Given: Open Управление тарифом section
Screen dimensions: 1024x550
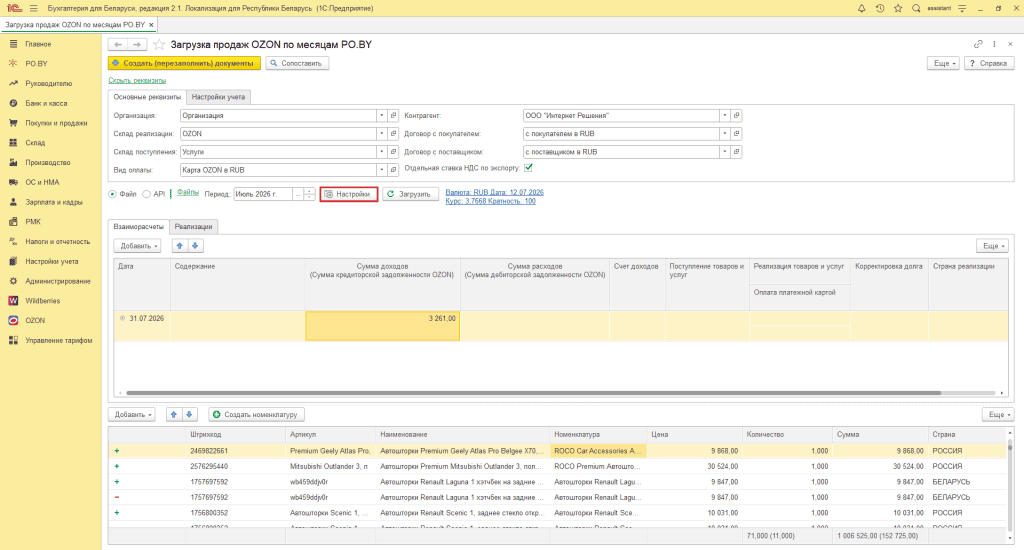Looking at the screenshot, I should [x=59, y=340].
